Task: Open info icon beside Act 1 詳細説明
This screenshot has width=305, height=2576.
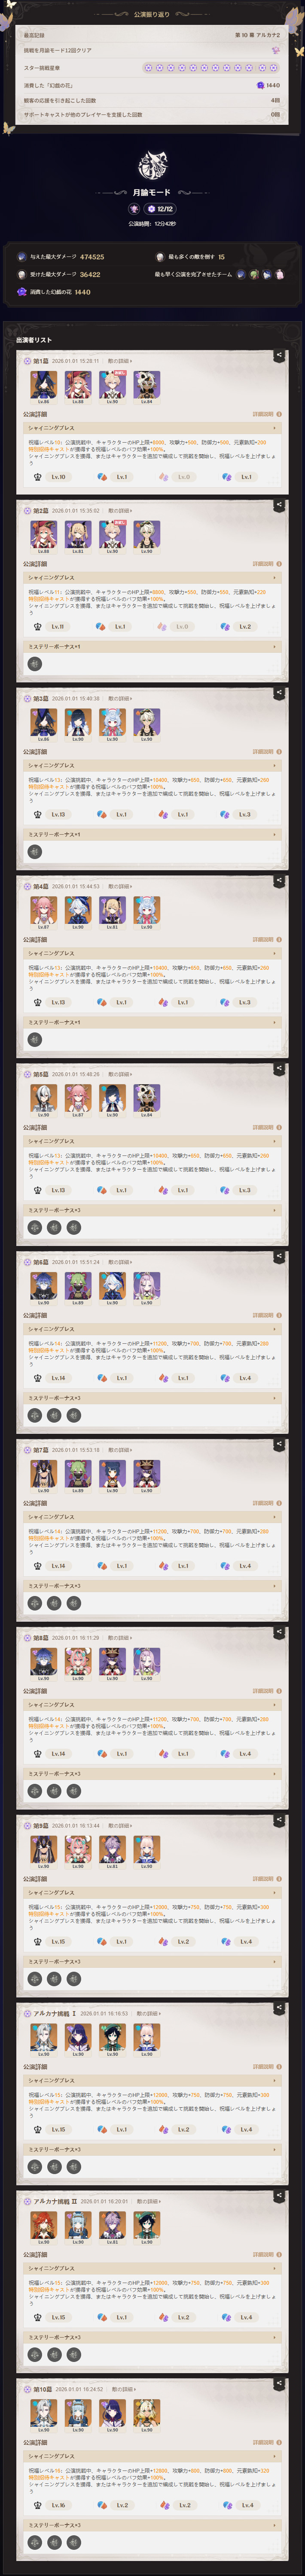Action: (279, 414)
